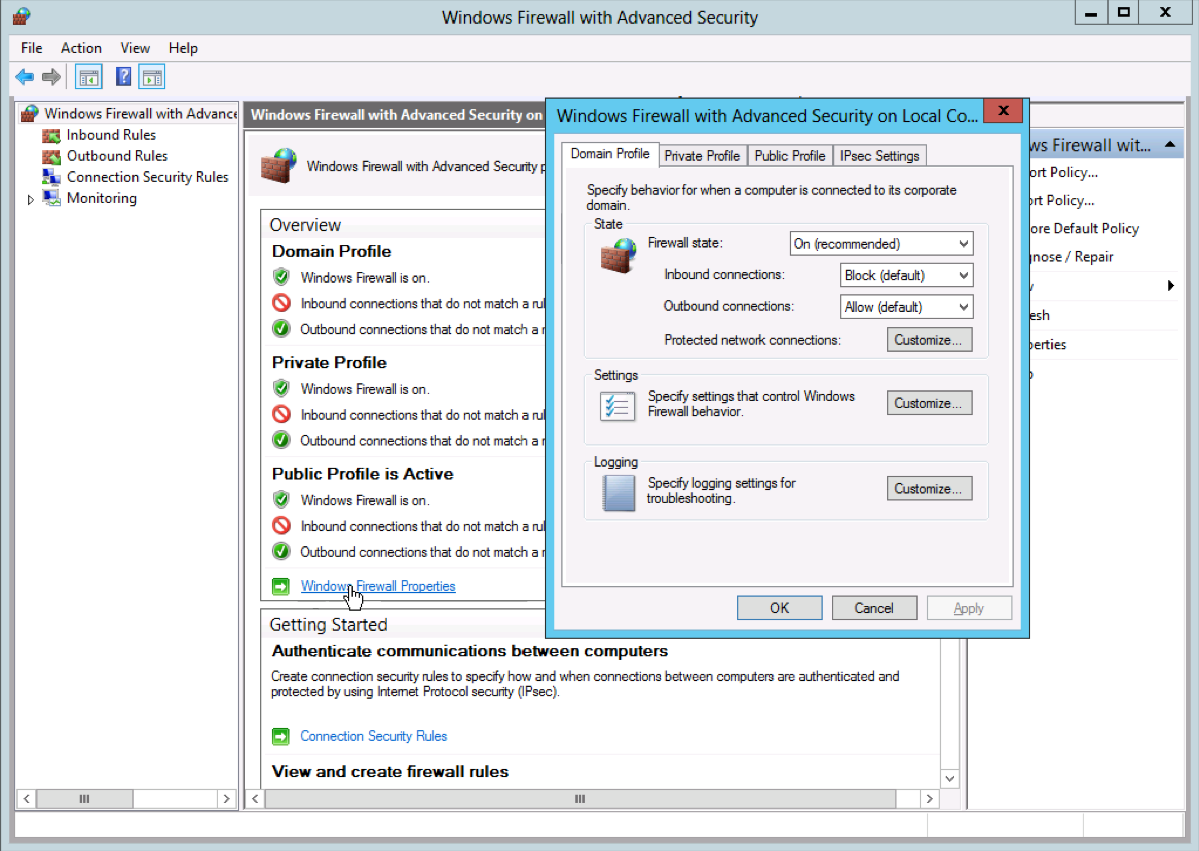
Task: Click the red blocked icon under Domain Profile
Action: click(x=281, y=303)
